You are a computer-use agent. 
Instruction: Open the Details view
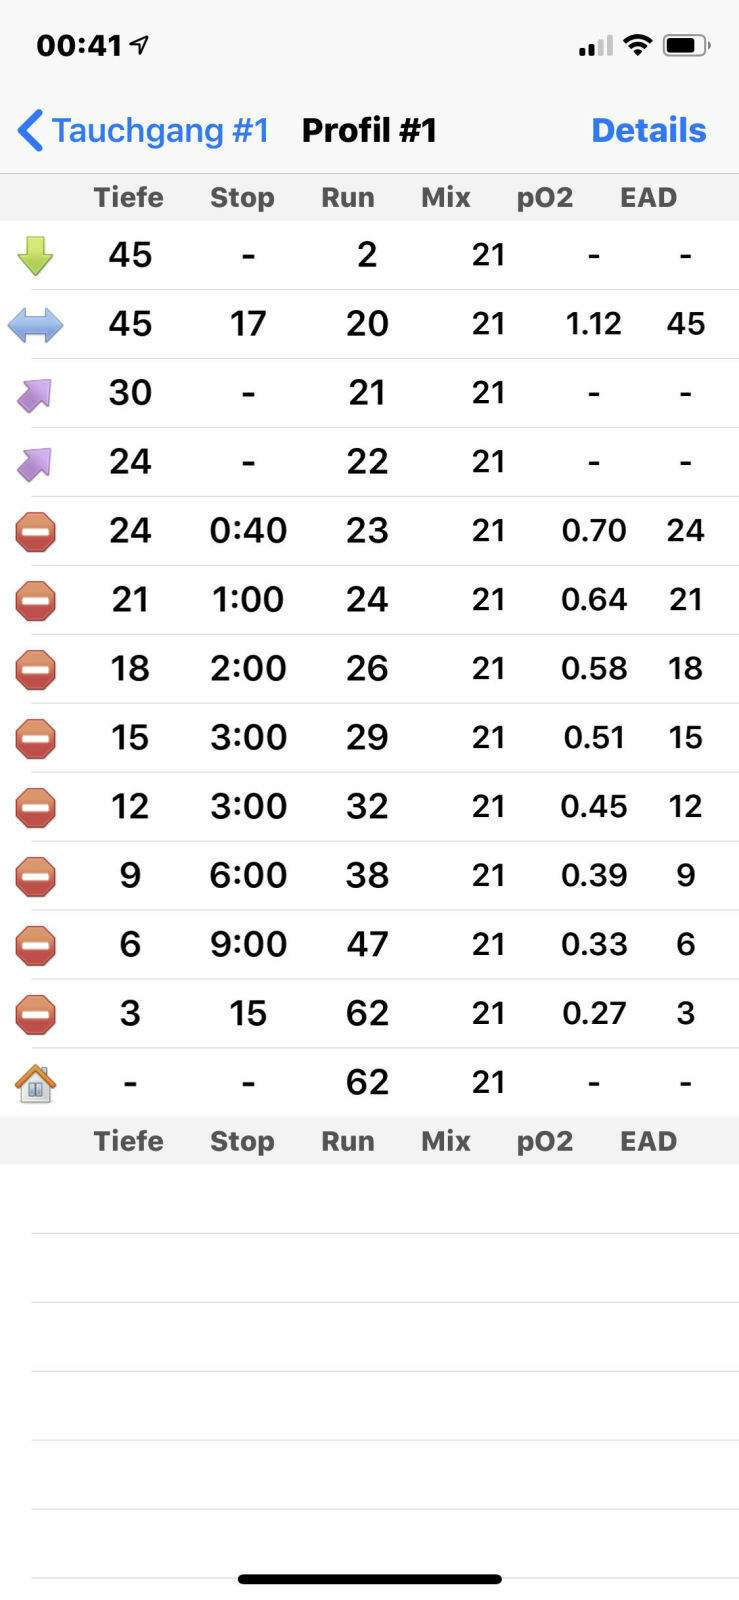(x=648, y=130)
